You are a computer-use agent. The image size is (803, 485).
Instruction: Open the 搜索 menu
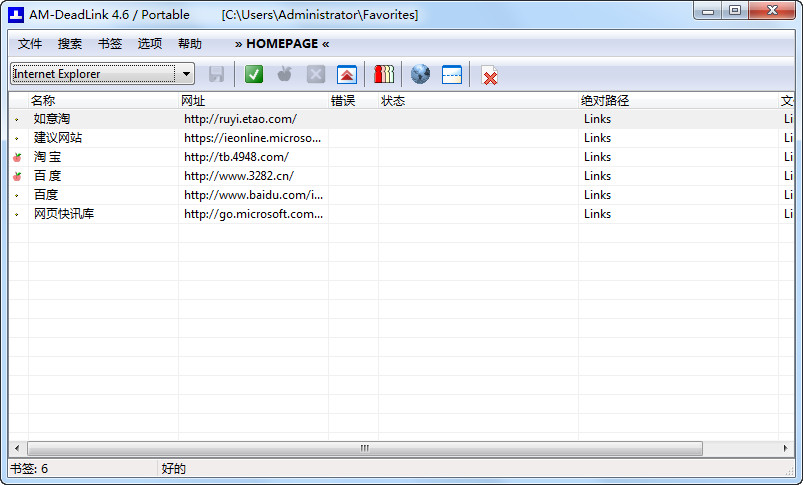pyautogui.click(x=70, y=44)
